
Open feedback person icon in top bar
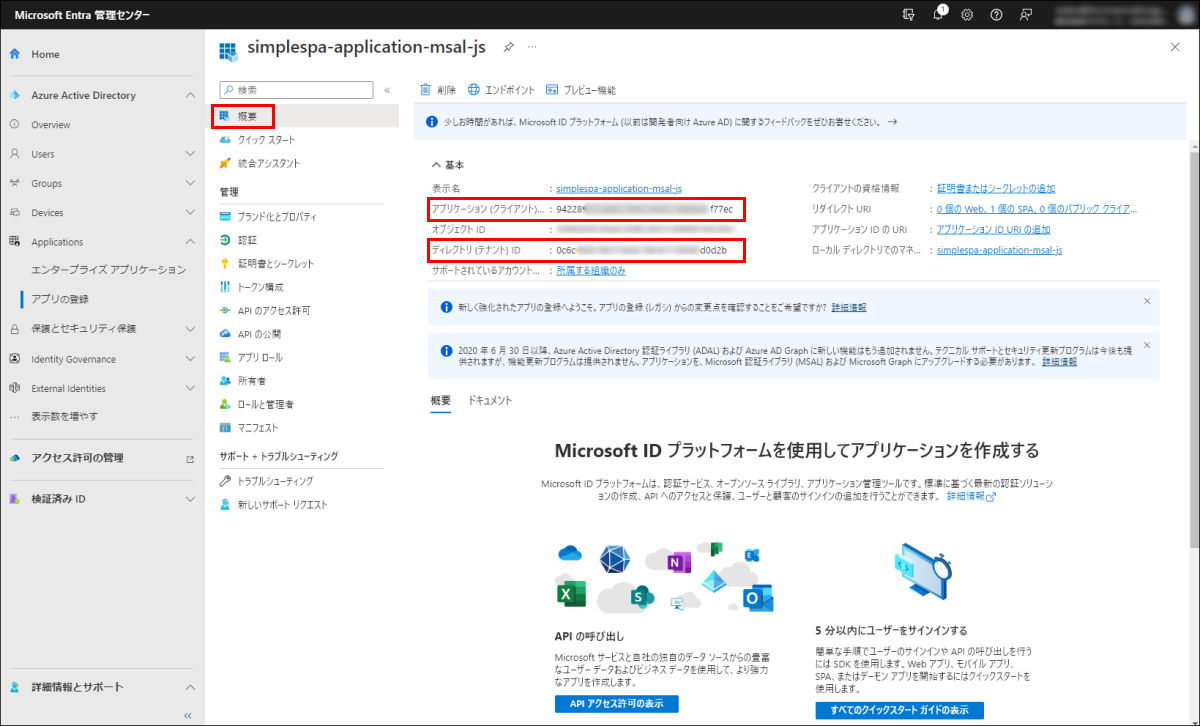1026,15
